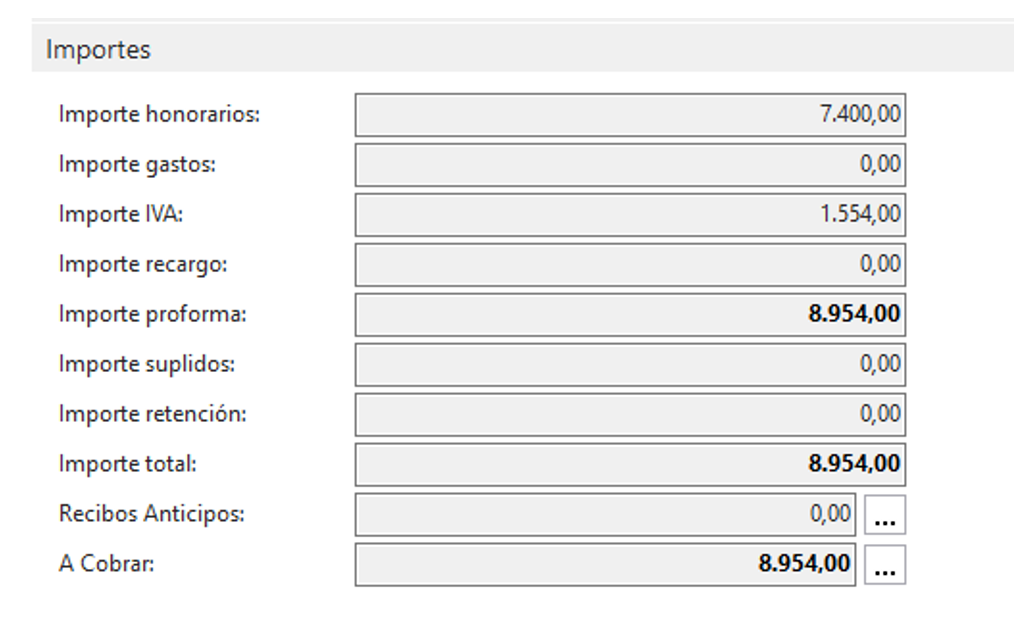The width and height of the screenshot is (1029, 636).
Task: Open the Recibos Anticipos ellipsis button
Action: 885,515
